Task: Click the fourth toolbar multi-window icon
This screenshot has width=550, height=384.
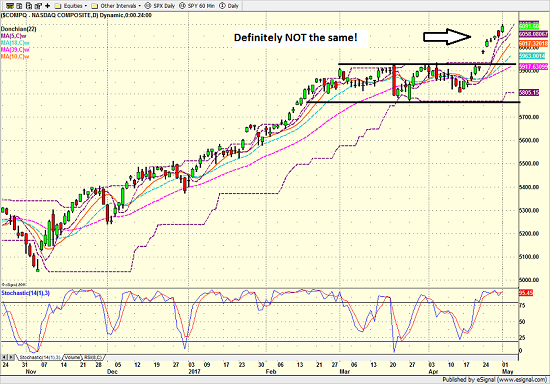Action: click(x=38, y=6)
